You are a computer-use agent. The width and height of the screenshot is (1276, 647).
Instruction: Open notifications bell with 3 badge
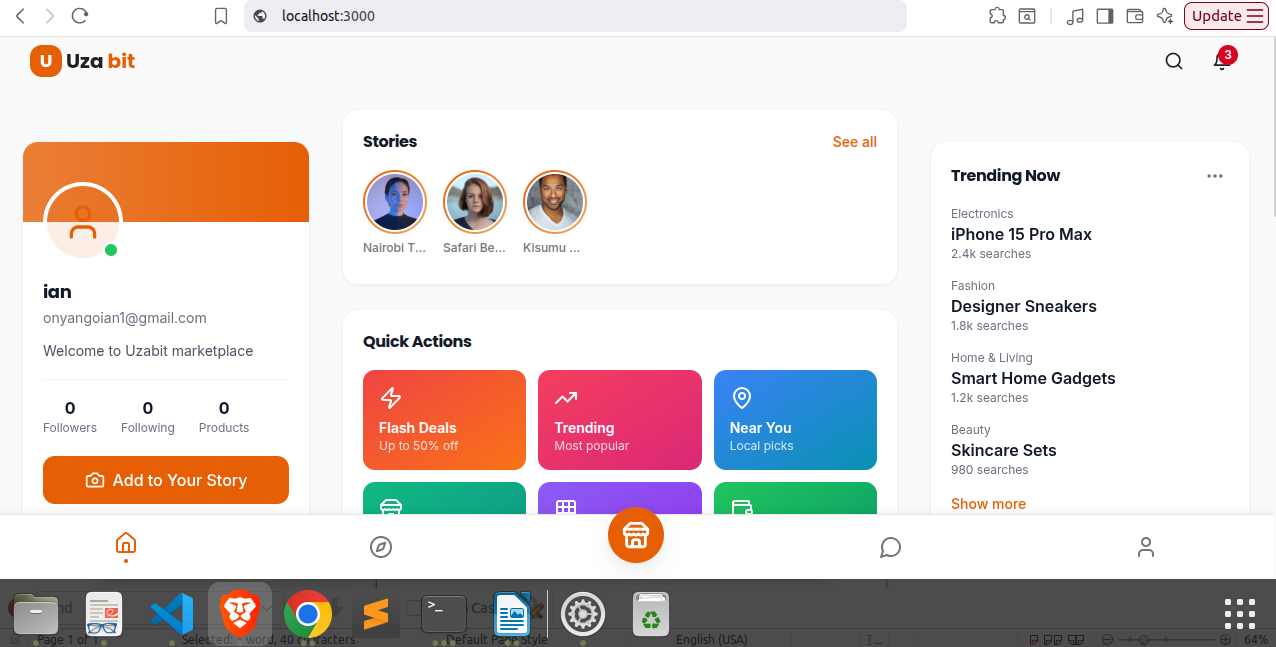(1220, 61)
